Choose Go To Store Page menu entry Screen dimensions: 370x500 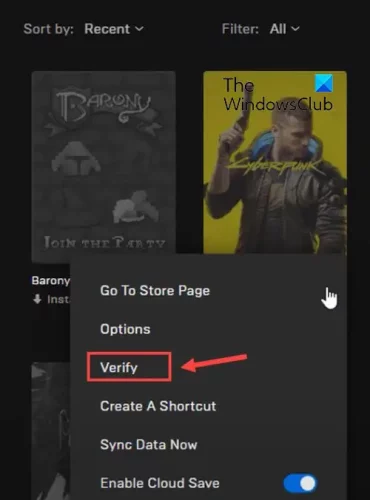tap(155, 291)
